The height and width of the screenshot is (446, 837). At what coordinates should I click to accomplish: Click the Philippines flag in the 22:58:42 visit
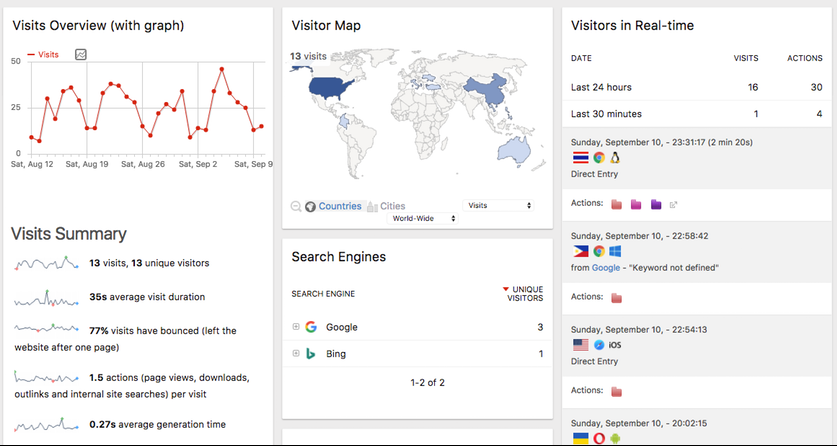(580, 251)
